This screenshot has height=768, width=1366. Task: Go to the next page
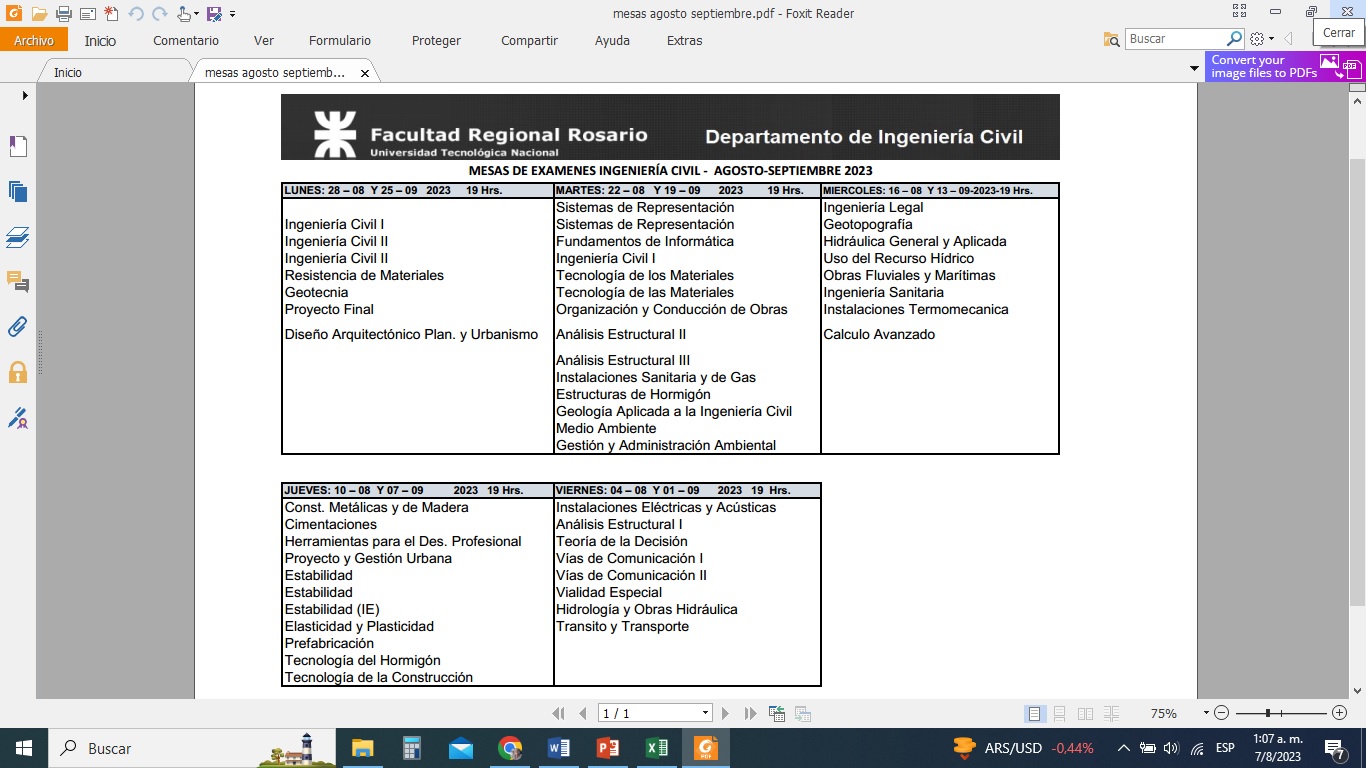click(726, 713)
